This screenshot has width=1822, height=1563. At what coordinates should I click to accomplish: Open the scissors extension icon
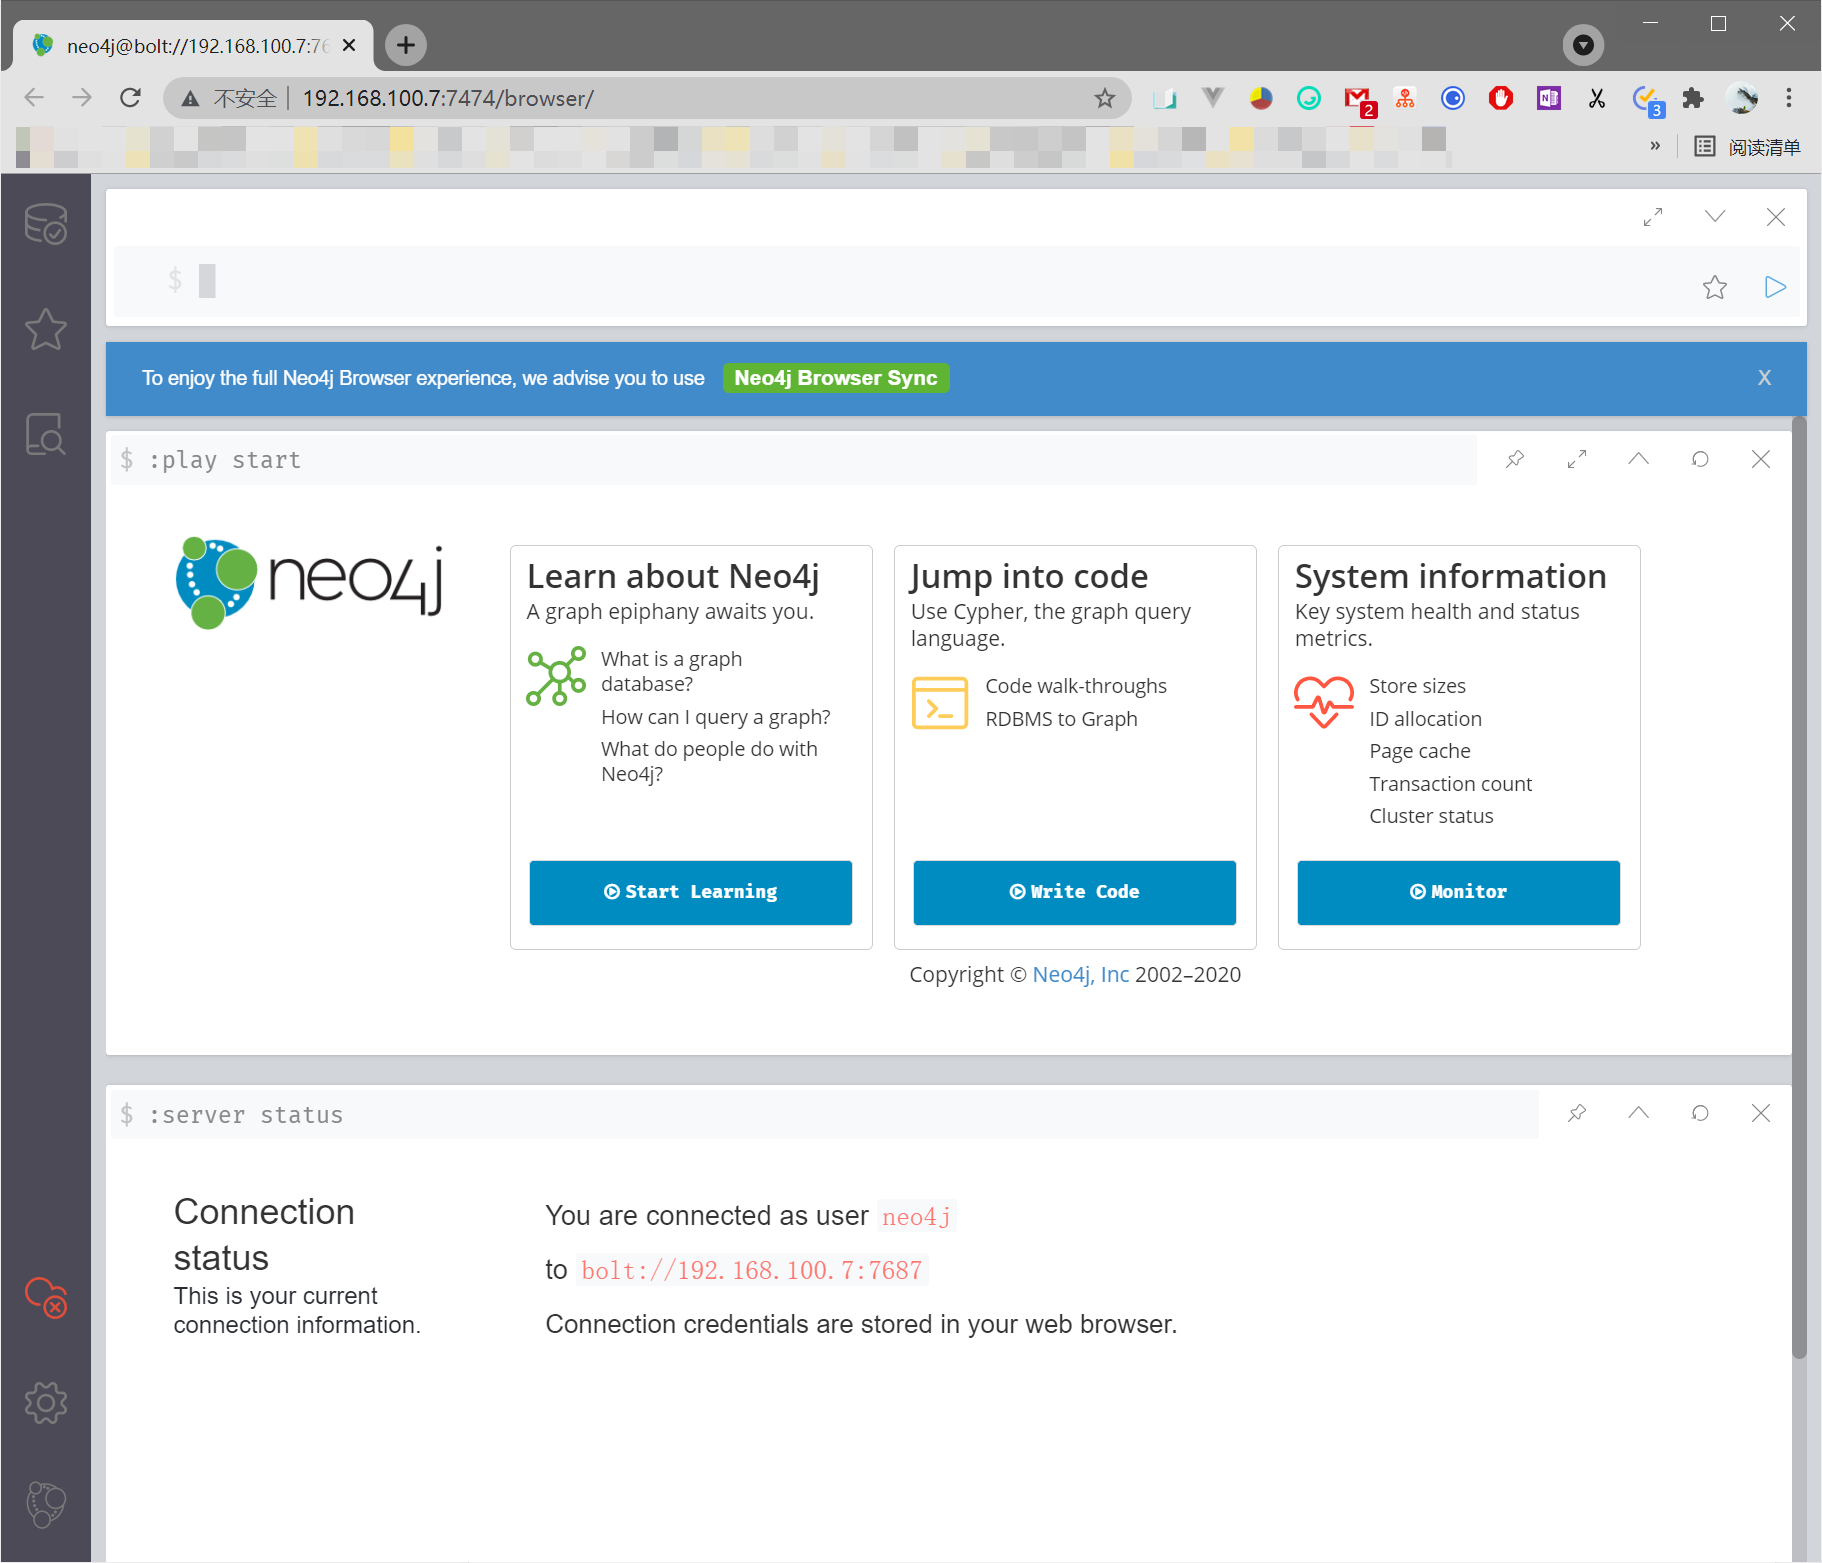click(x=1597, y=98)
